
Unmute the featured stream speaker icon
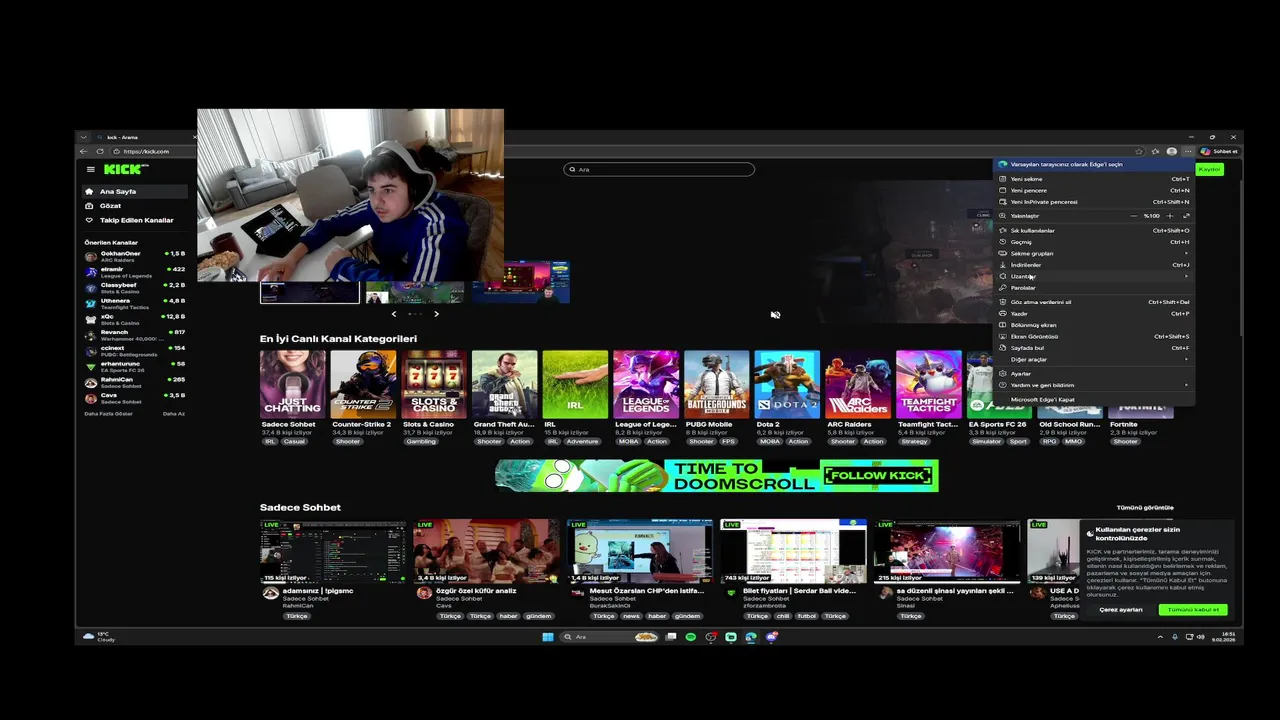click(x=775, y=314)
